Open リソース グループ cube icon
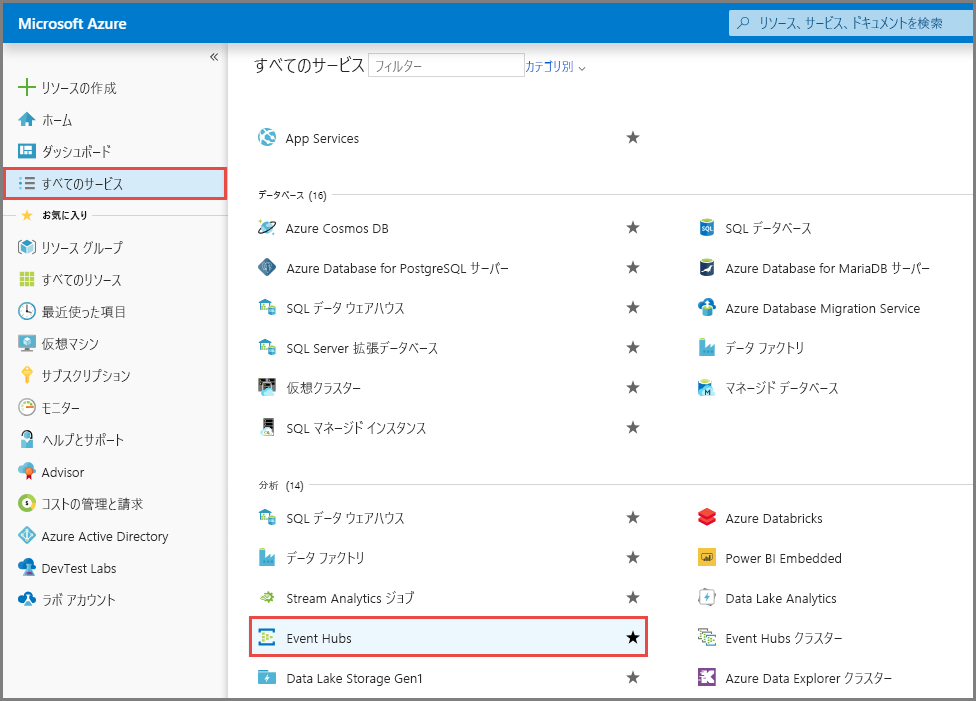 click(x=27, y=247)
